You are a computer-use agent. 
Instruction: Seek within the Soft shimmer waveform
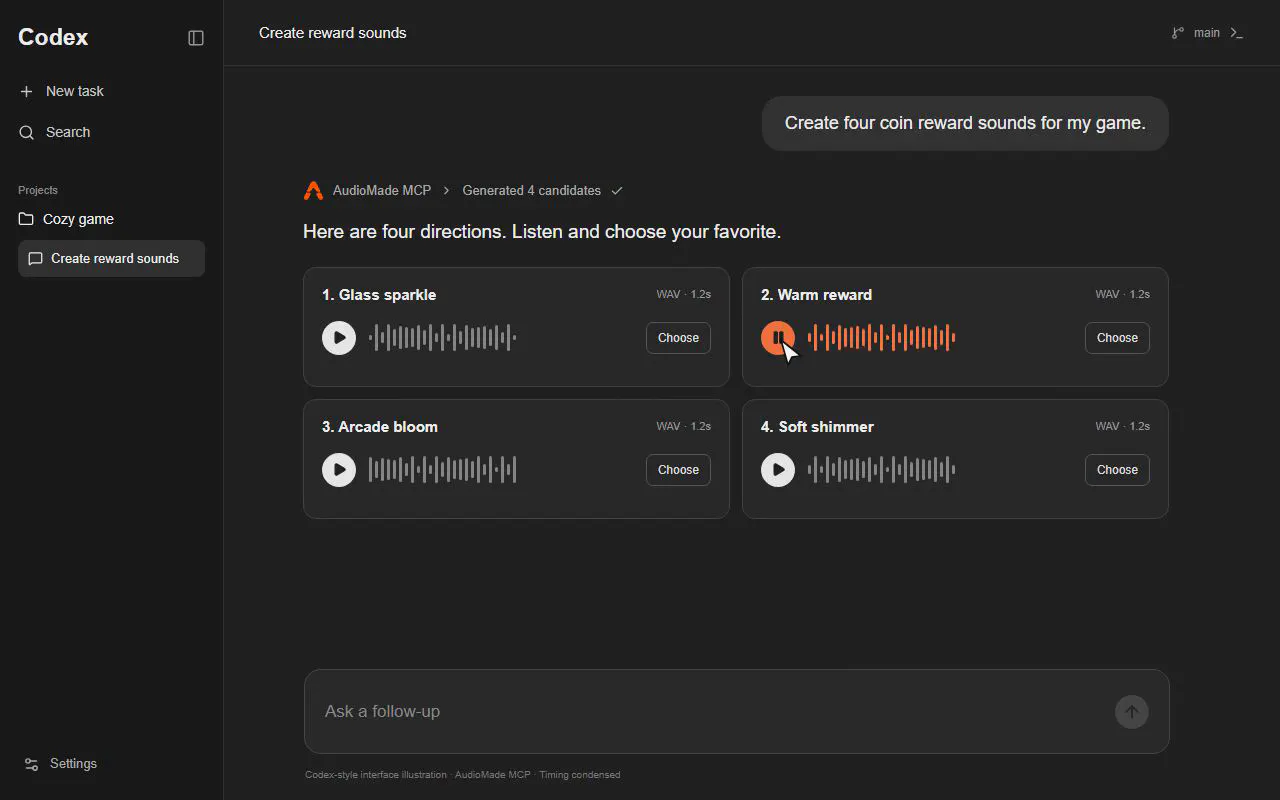881,470
